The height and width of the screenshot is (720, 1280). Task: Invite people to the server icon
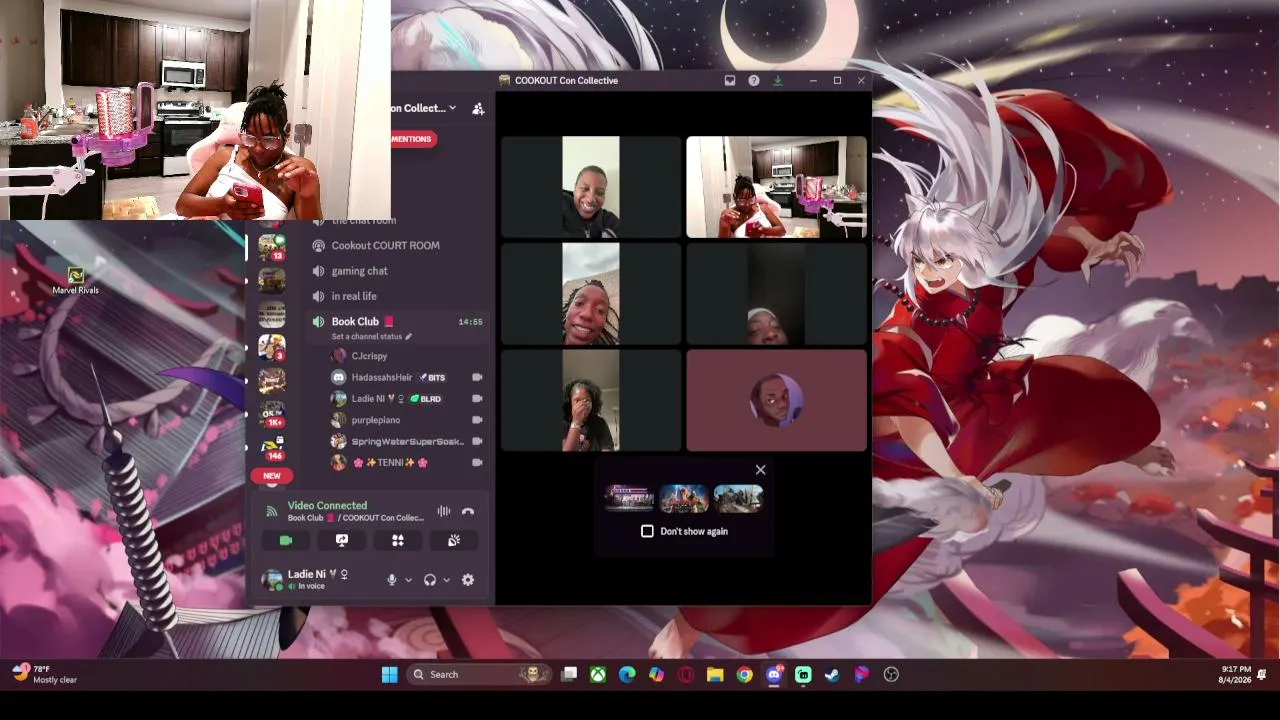click(478, 108)
